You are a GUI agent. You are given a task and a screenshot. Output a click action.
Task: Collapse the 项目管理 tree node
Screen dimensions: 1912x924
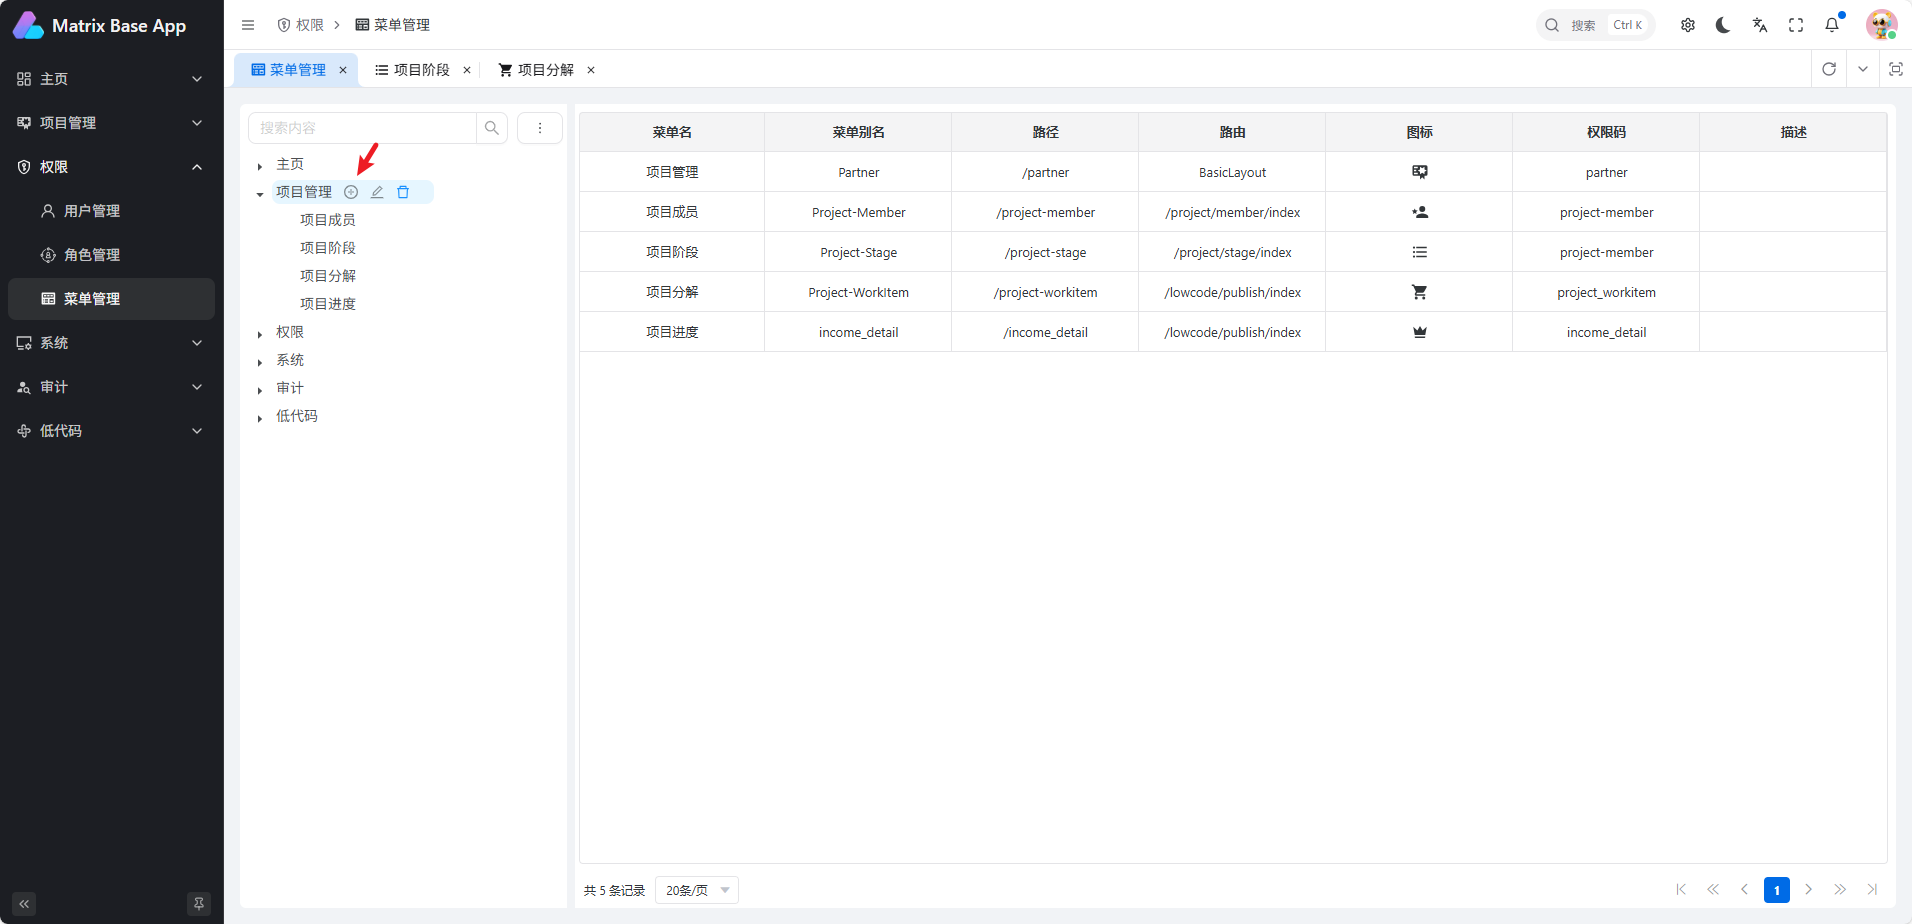point(260,192)
